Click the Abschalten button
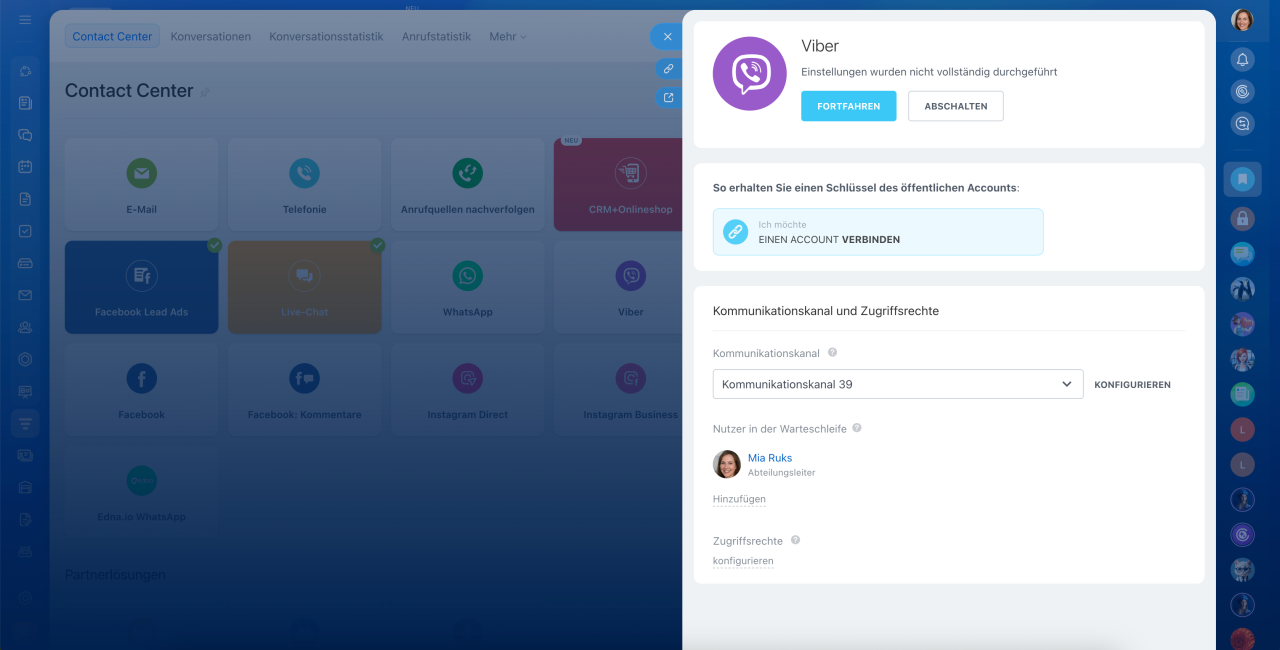1280x650 pixels. point(956,106)
